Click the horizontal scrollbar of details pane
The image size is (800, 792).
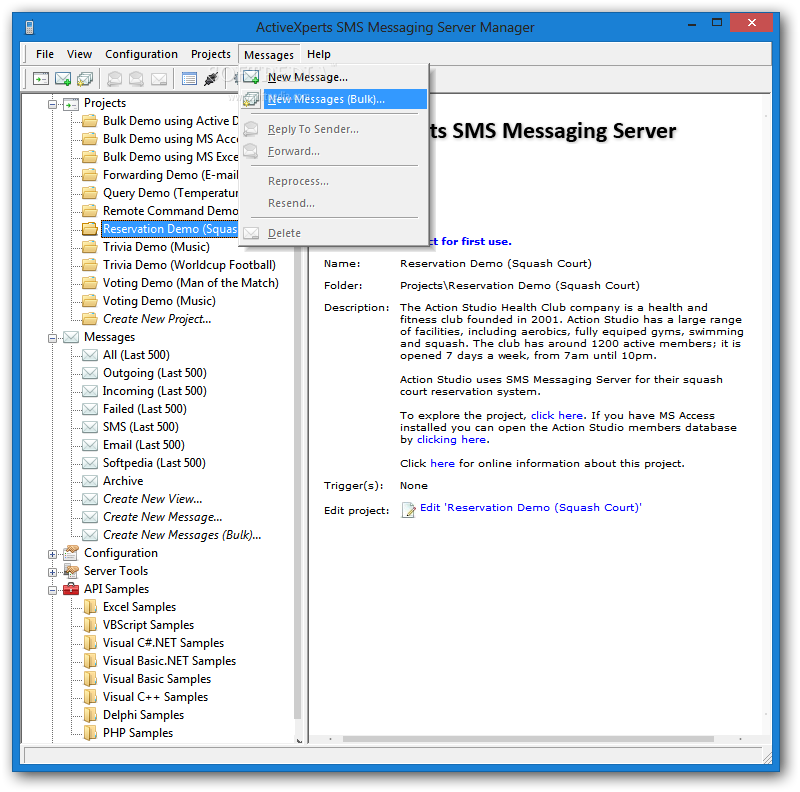tap(528, 739)
